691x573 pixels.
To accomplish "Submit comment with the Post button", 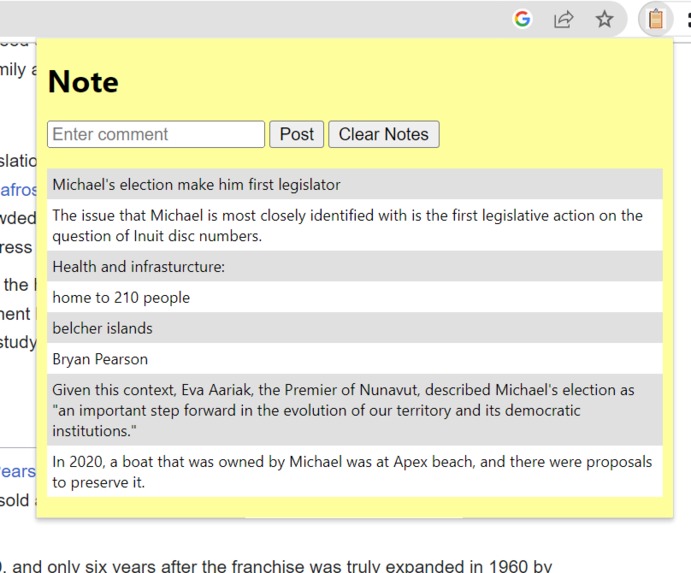I will point(297,134).
